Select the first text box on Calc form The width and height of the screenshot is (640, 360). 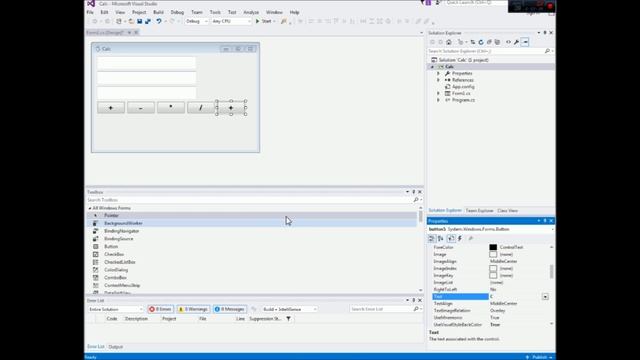[147, 63]
